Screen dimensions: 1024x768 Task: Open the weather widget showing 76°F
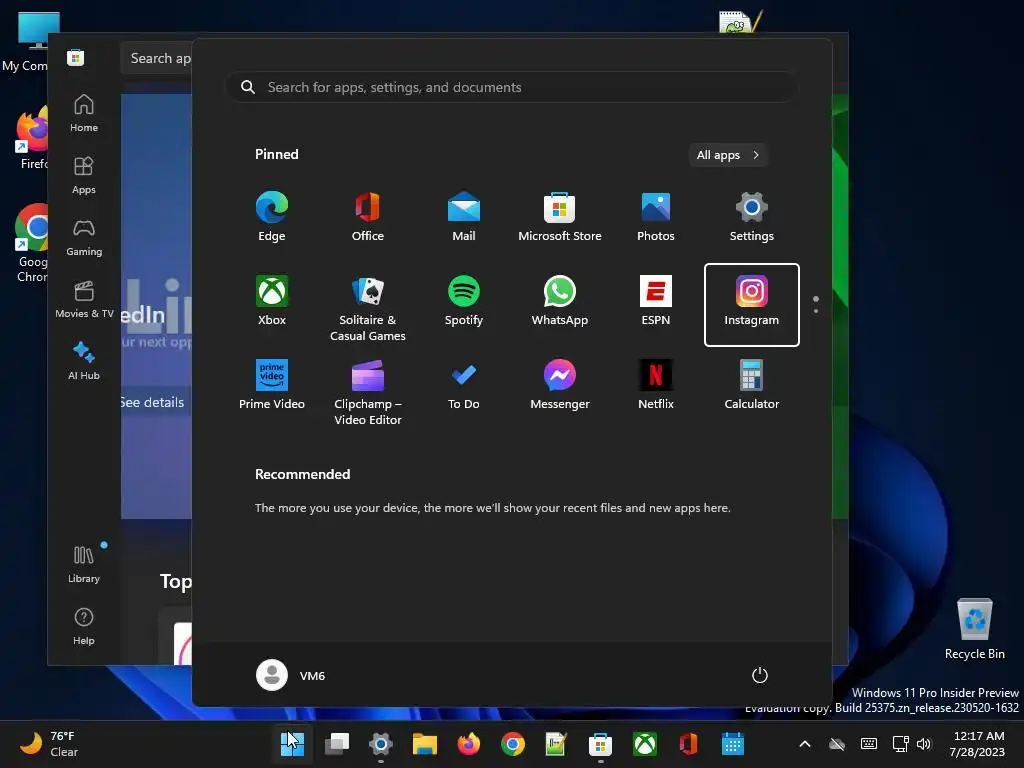tap(49, 744)
